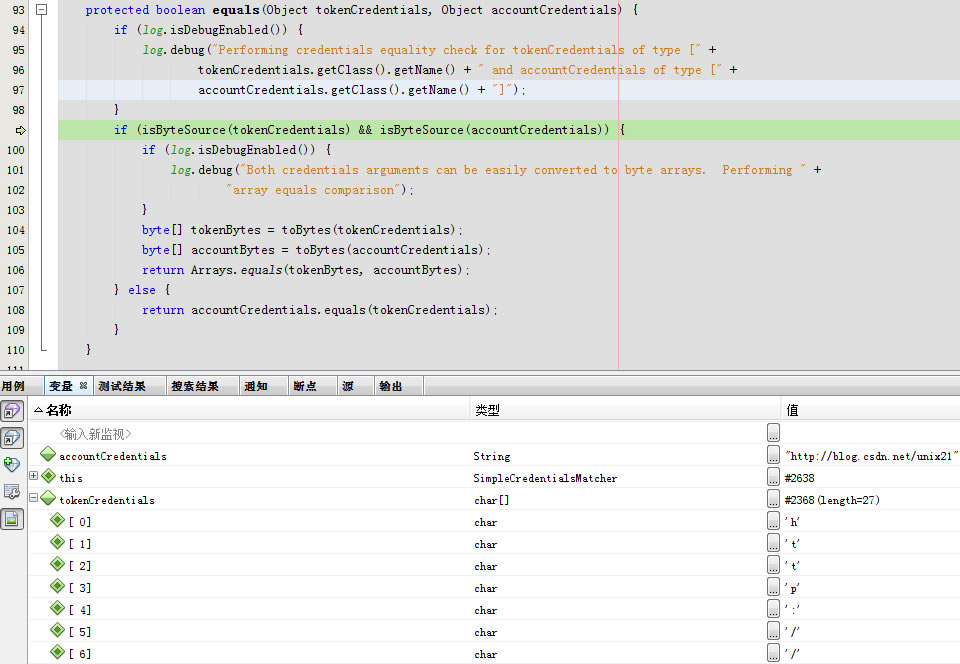Click the accountCredentials diamond icon

point(48,454)
